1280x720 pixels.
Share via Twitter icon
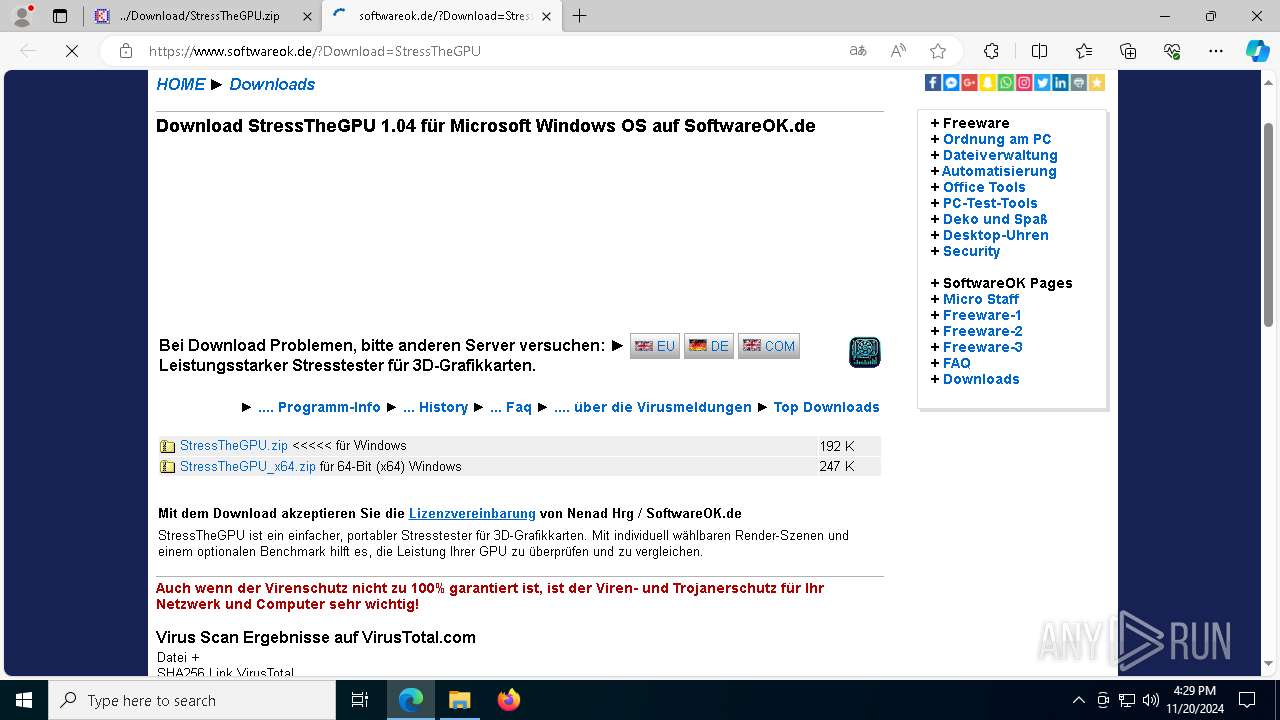(x=1042, y=83)
